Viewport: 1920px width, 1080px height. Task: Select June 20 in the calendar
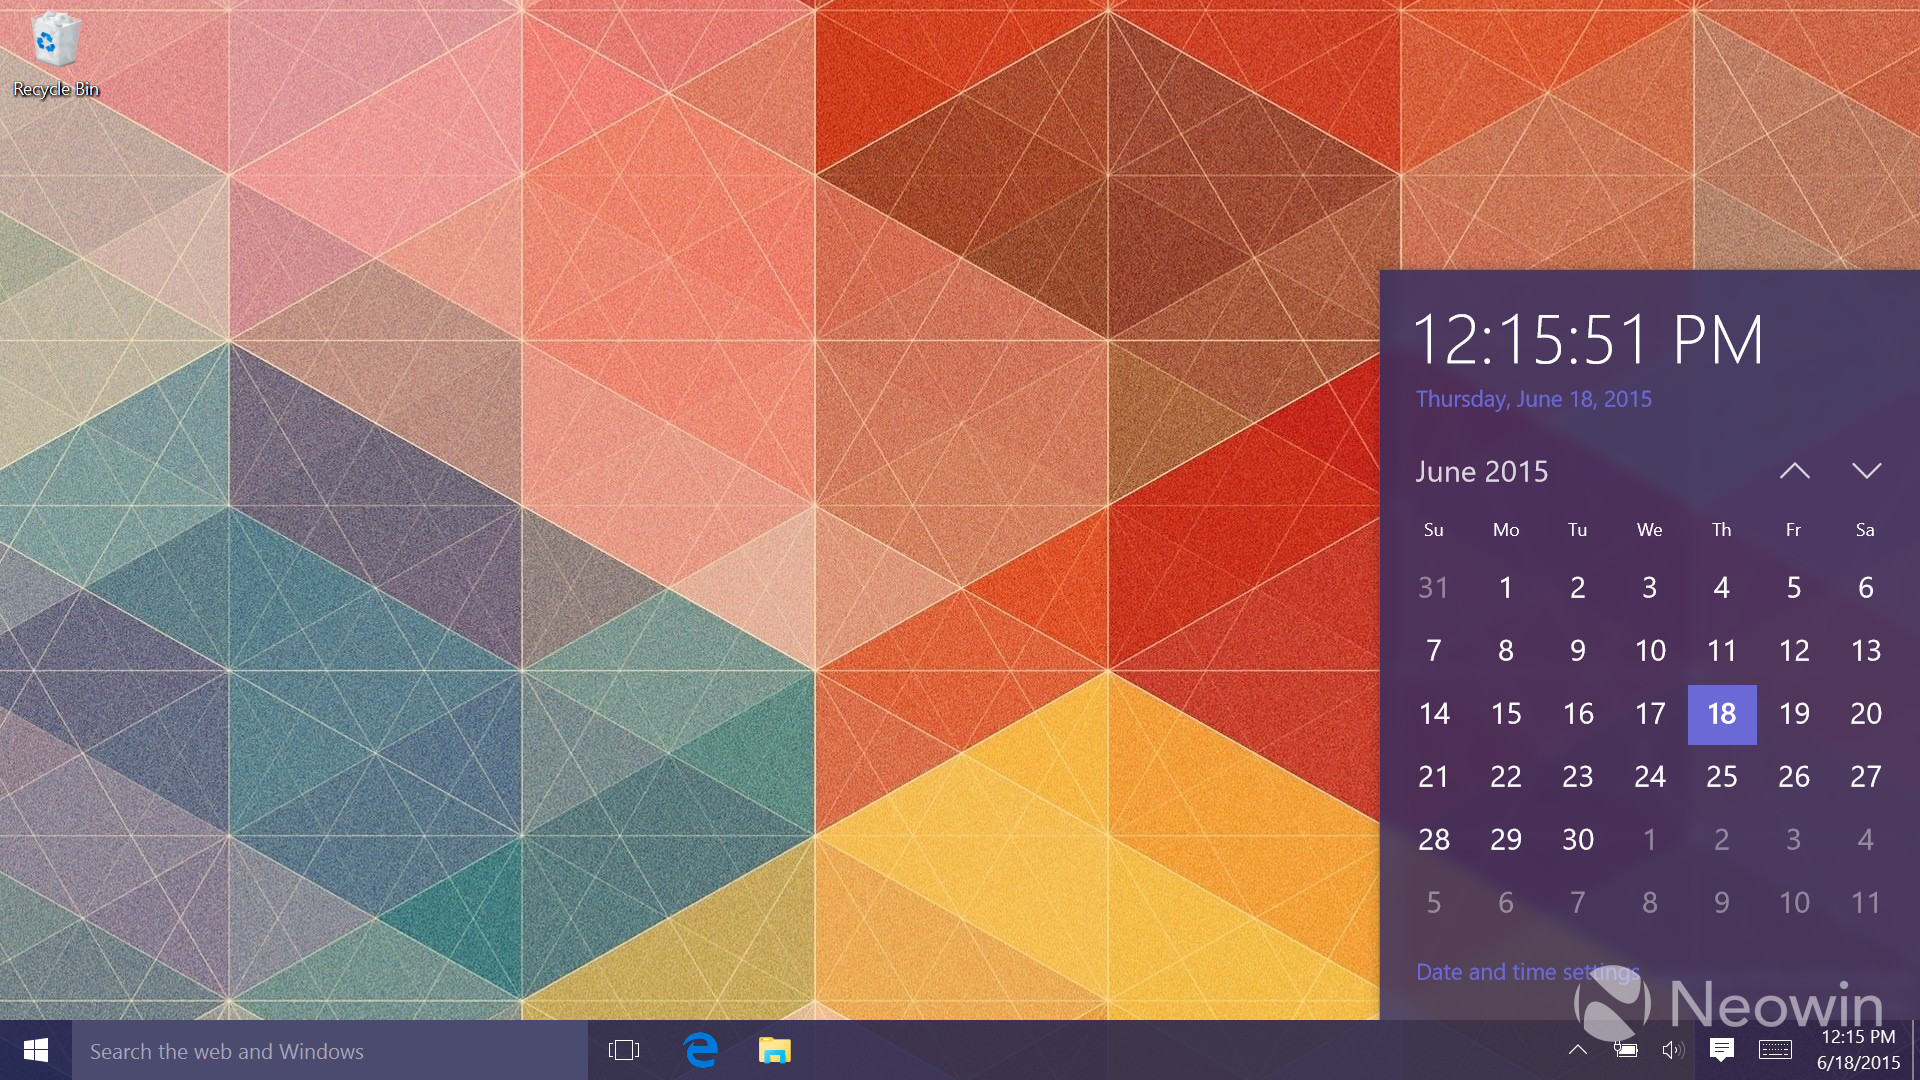(x=1866, y=714)
